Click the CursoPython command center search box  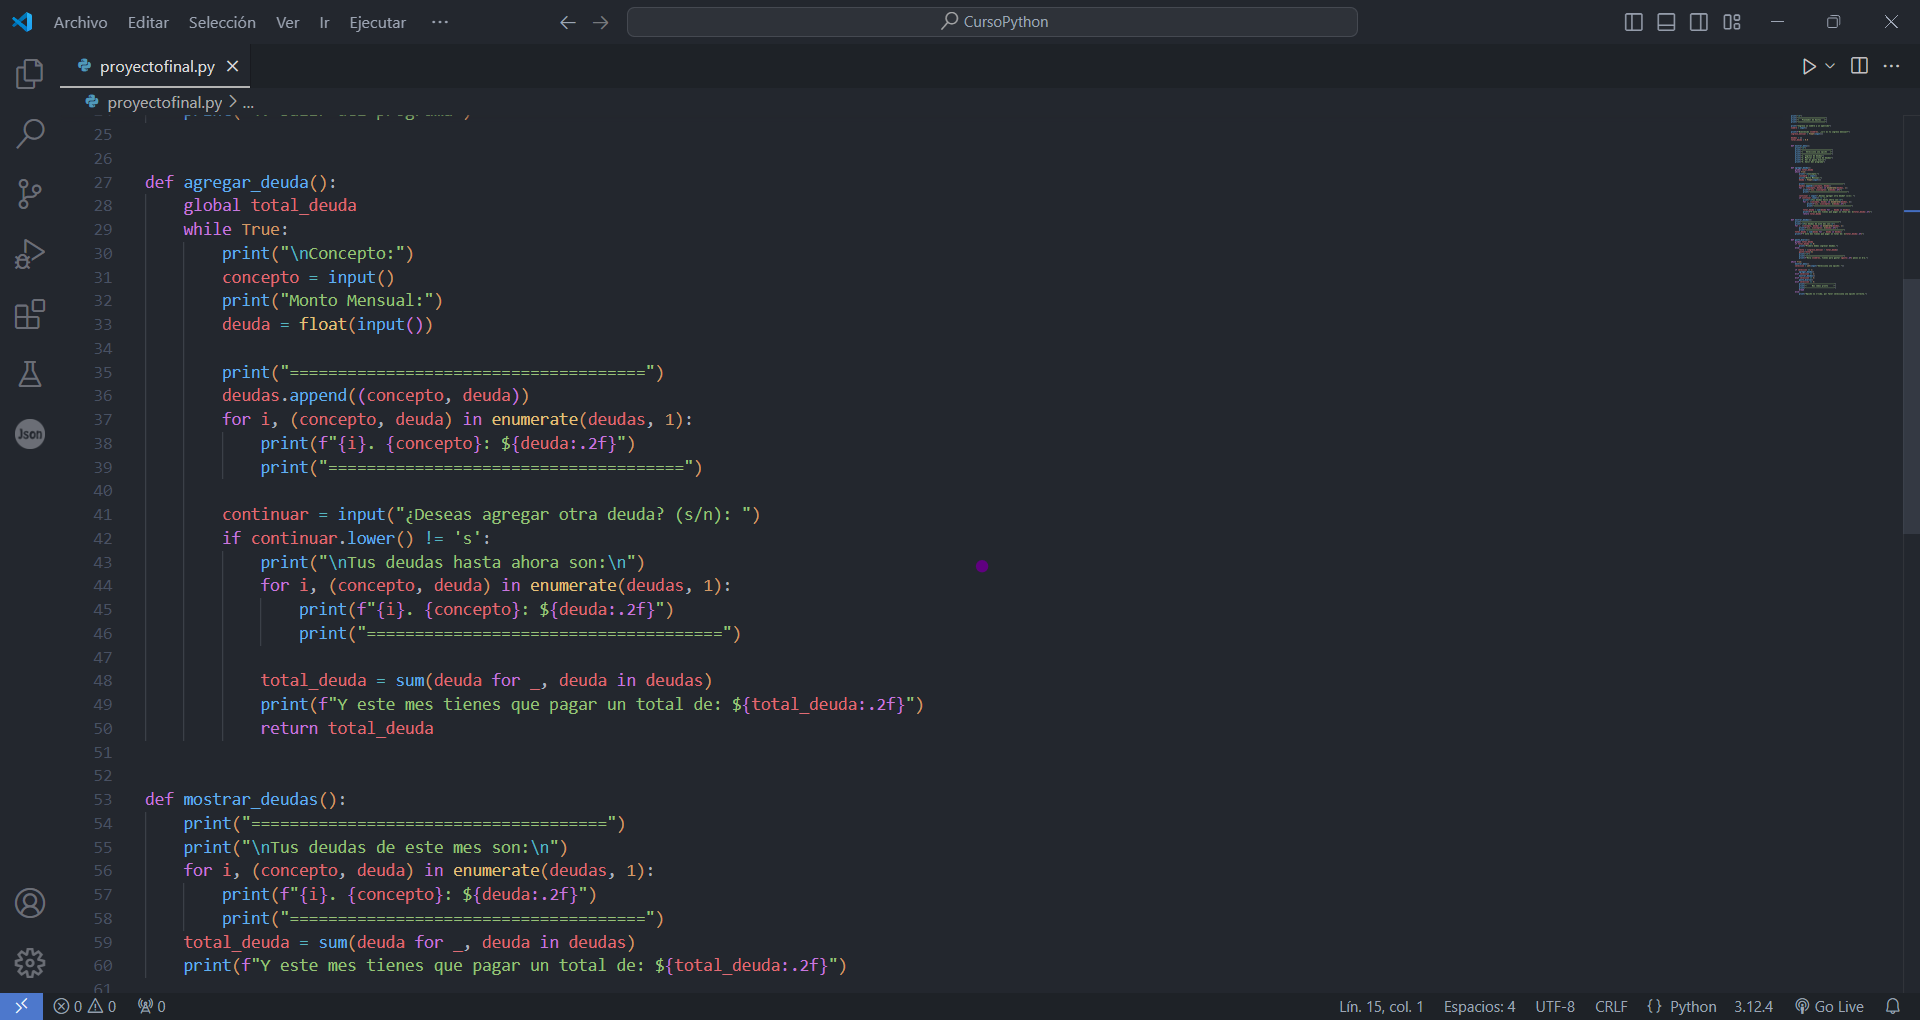click(992, 22)
